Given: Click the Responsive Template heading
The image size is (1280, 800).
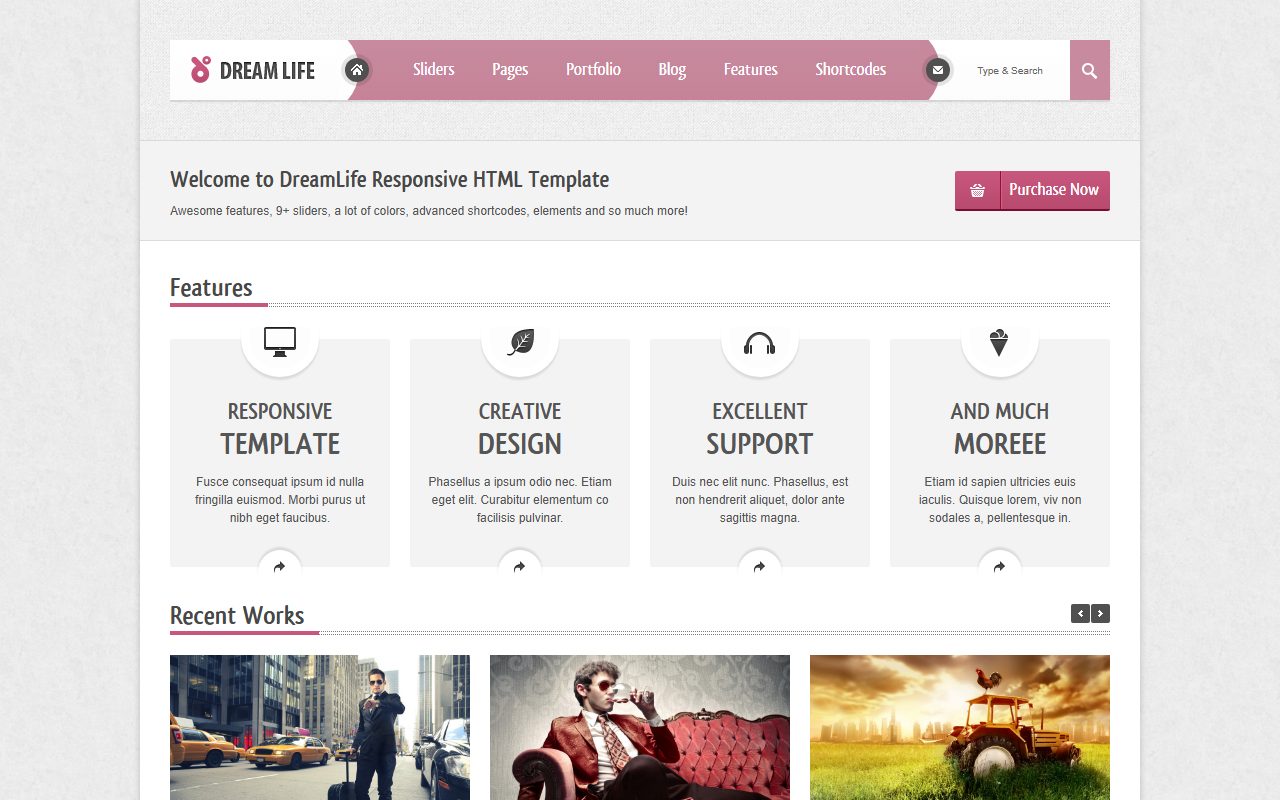Looking at the screenshot, I should (x=280, y=428).
